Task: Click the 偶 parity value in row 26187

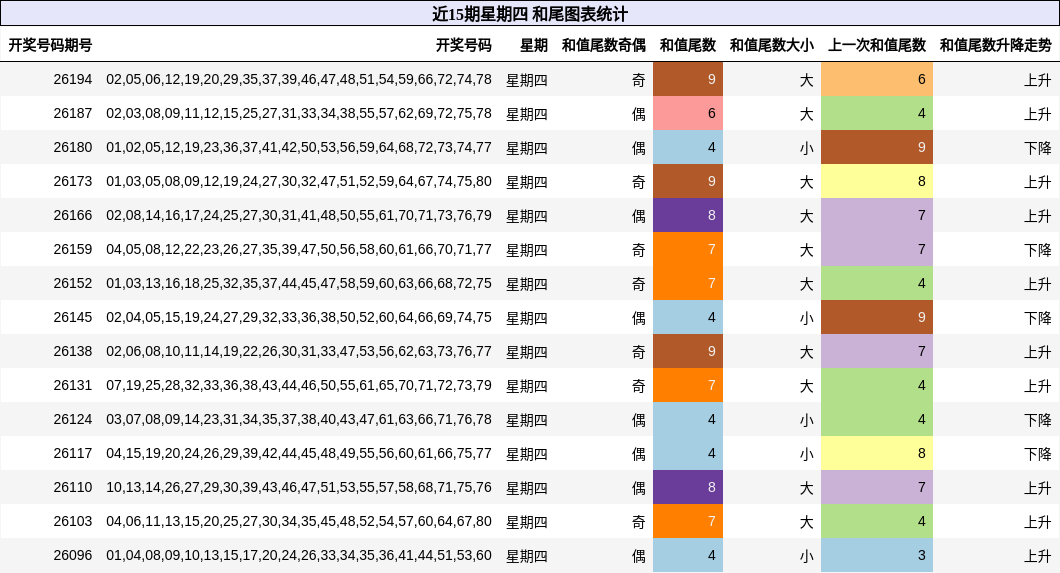Action: tap(639, 114)
